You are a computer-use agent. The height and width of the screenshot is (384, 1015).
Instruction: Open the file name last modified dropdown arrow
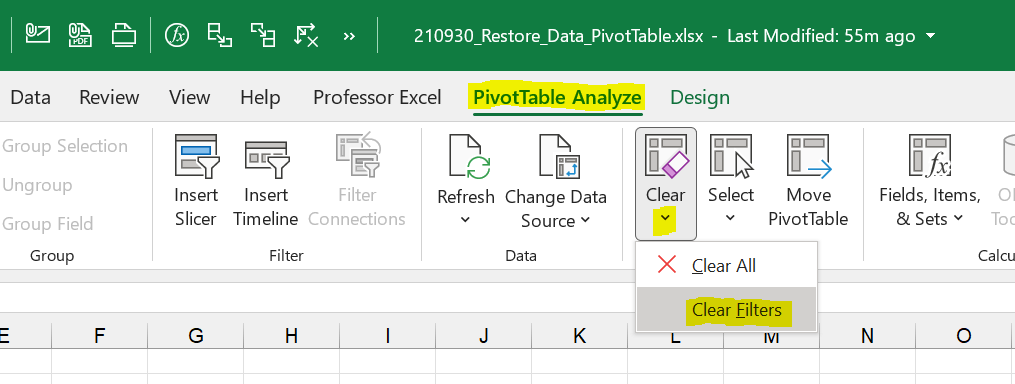[x=931, y=36]
